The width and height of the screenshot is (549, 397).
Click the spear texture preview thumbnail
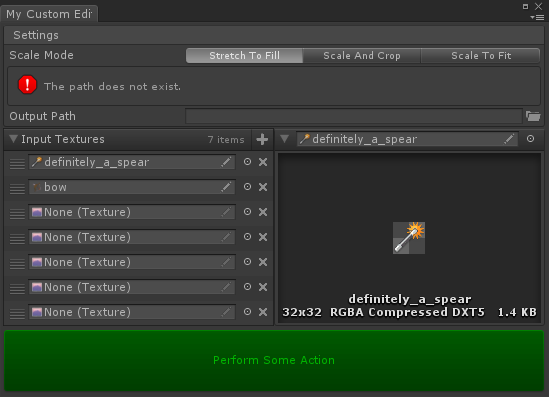409,238
